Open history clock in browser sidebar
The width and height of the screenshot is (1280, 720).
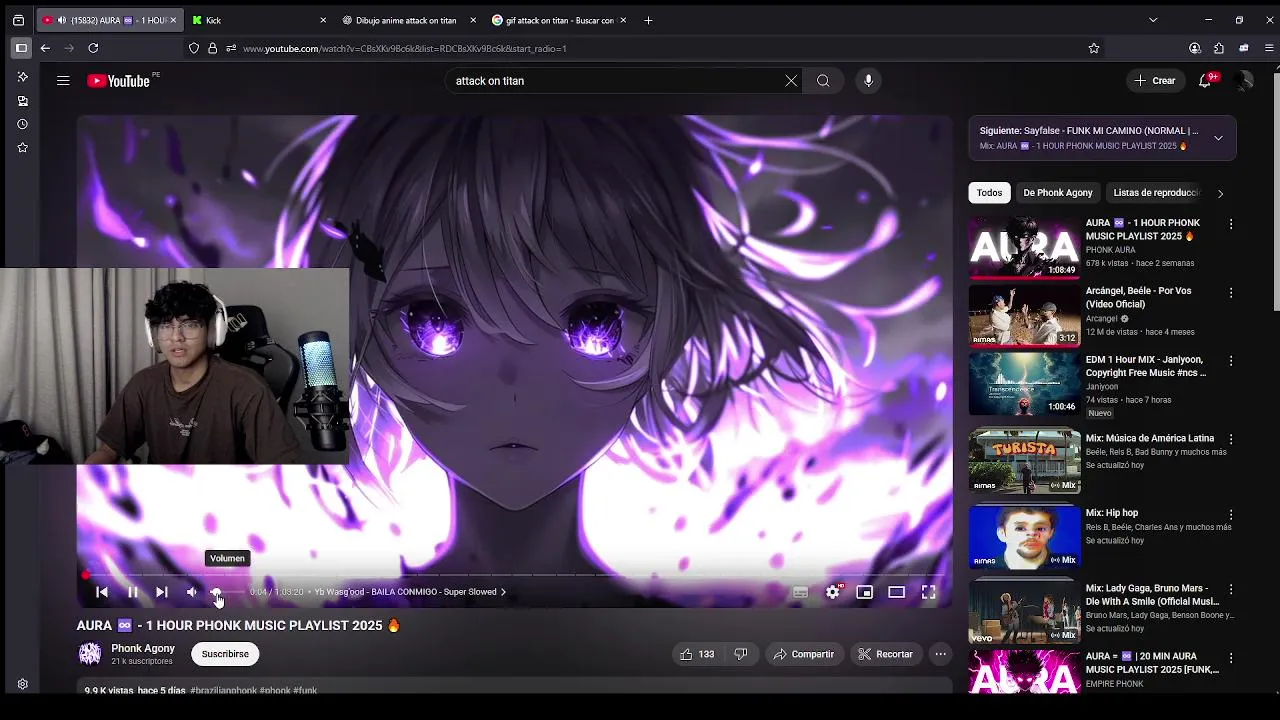[x=22, y=124]
